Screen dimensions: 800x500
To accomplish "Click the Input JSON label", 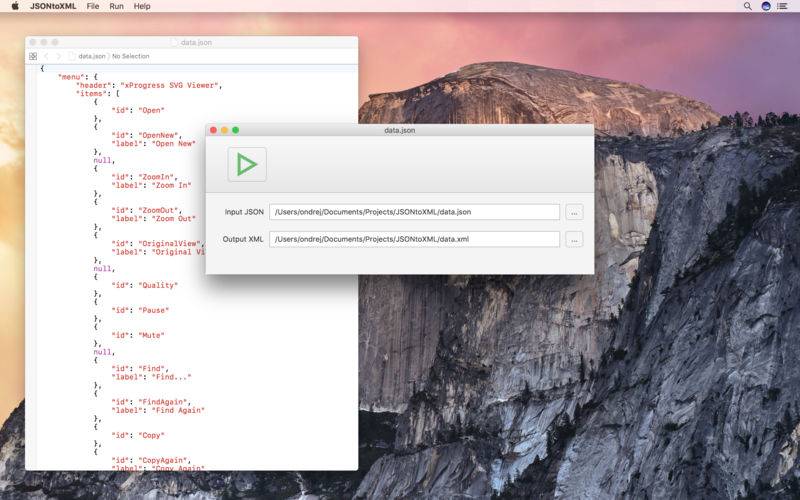I will click(x=244, y=212).
